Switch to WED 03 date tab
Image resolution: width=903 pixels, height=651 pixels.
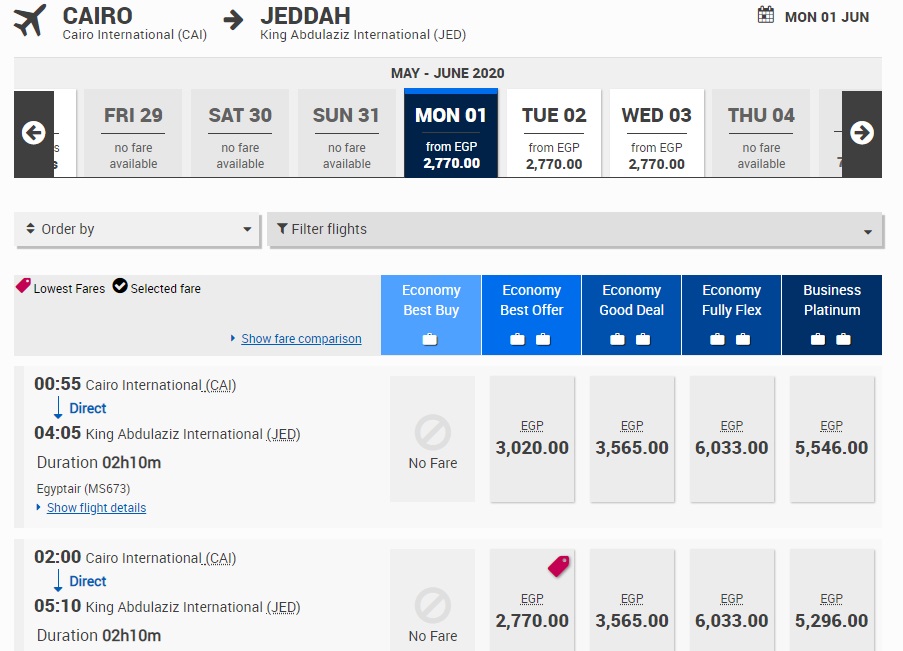[x=656, y=133]
